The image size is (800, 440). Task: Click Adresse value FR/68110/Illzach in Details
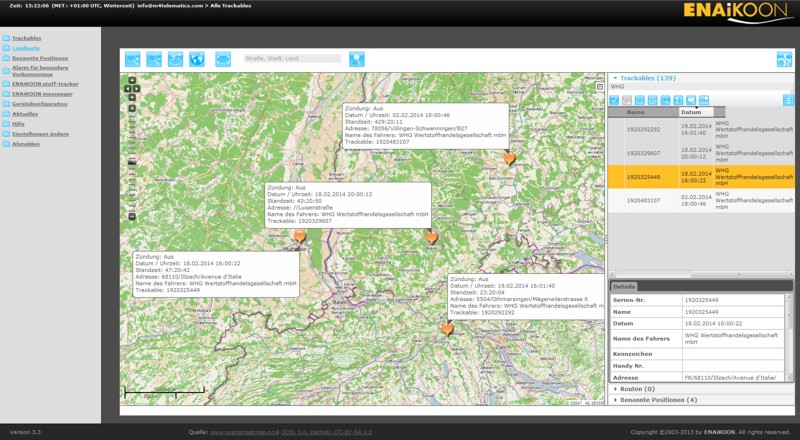point(731,378)
